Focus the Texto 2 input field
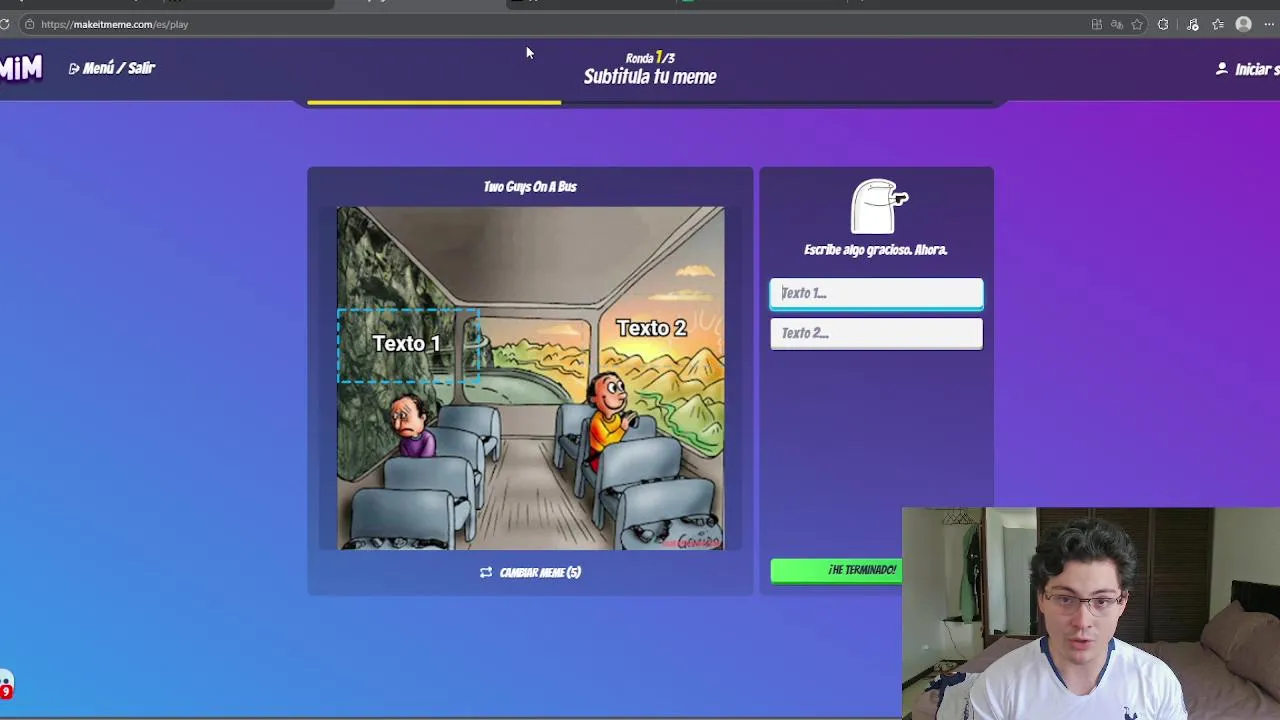The image size is (1280, 720). [876, 333]
